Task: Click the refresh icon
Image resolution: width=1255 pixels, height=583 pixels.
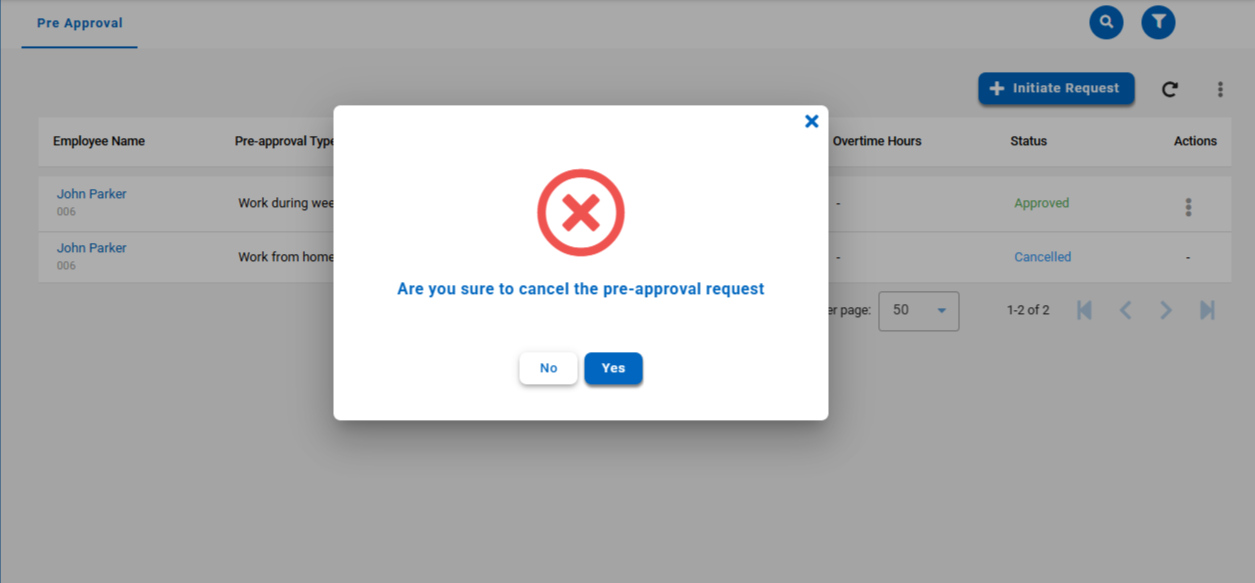Action: 1169,89
